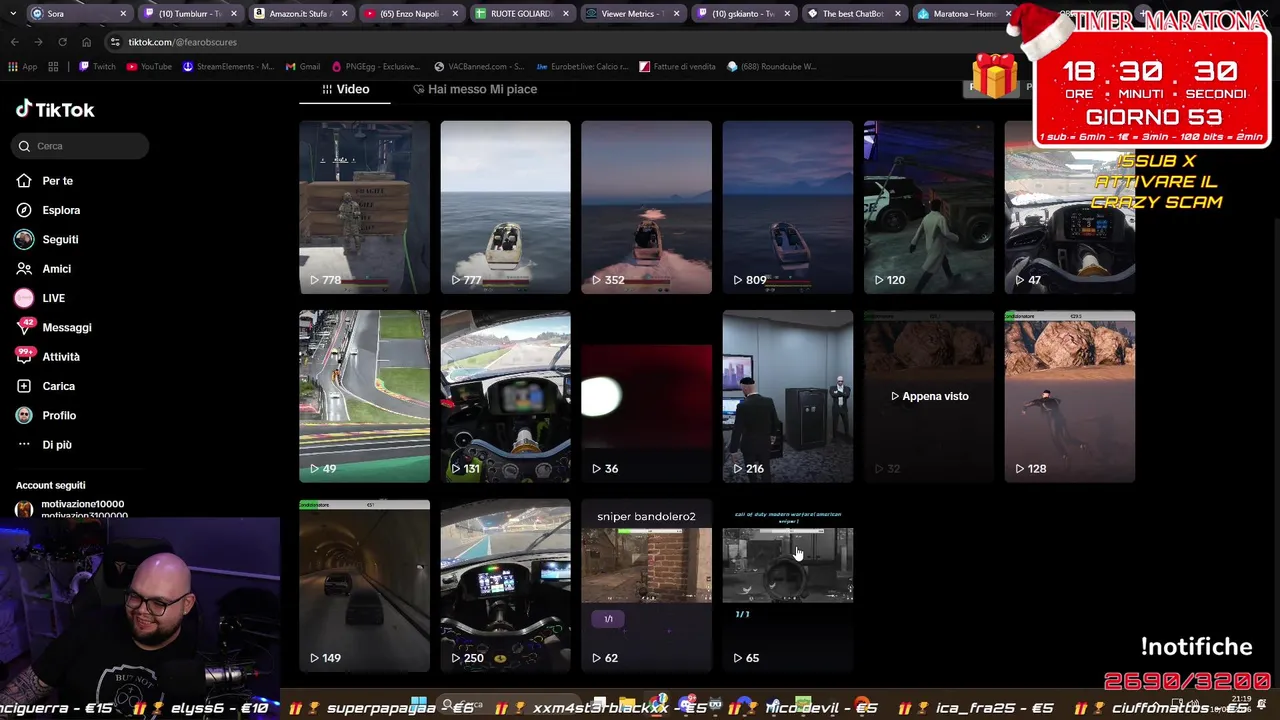Click the Carica upload icon
The width and height of the screenshot is (1280, 720).
click(24, 386)
